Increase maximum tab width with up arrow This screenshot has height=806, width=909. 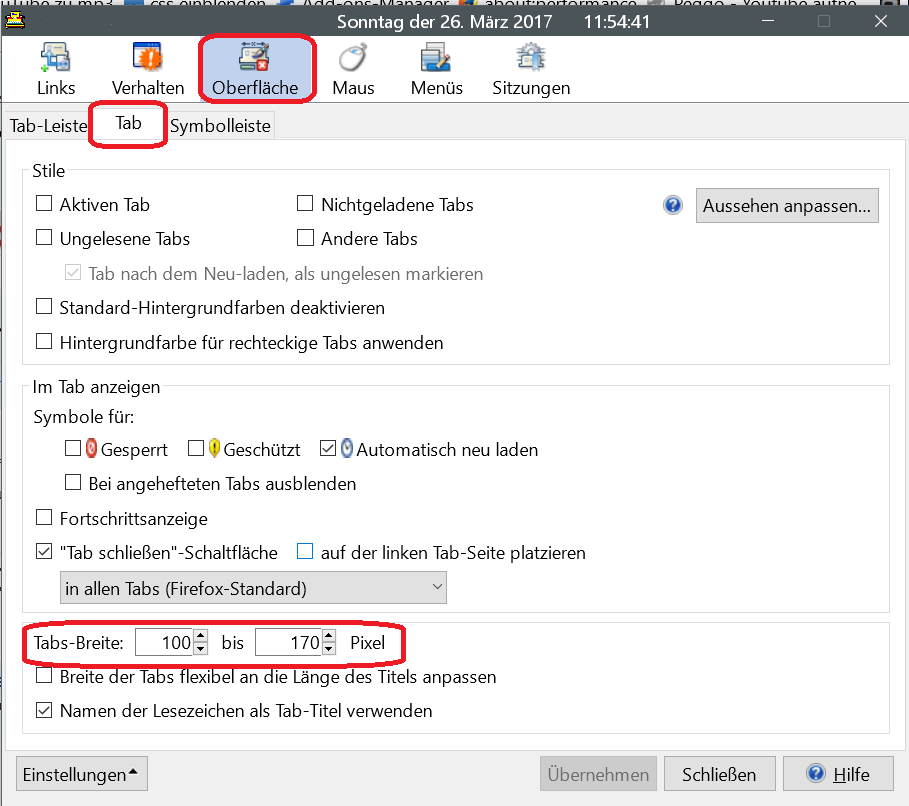pyautogui.click(x=329, y=636)
